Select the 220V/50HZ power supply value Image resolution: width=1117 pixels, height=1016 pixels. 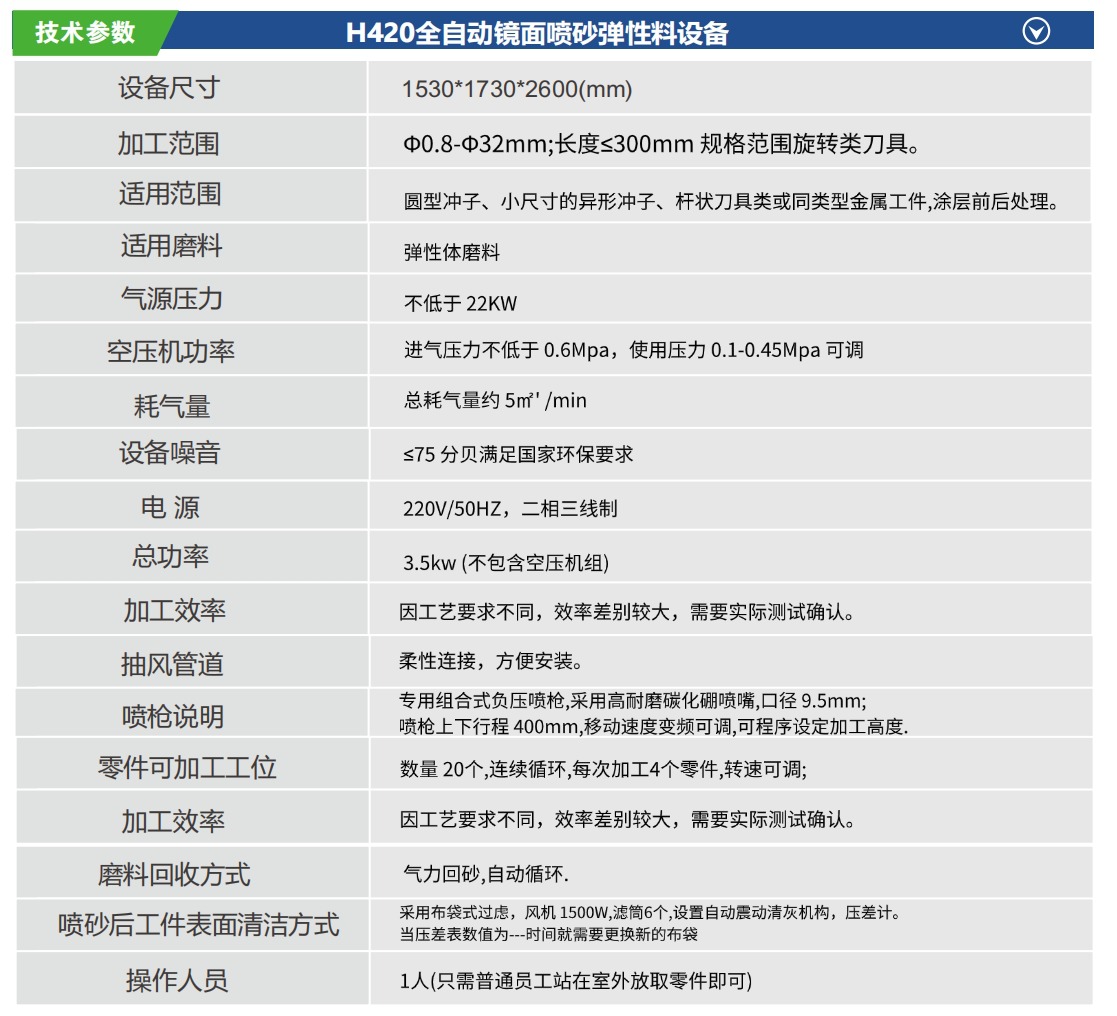(x=510, y=508)
